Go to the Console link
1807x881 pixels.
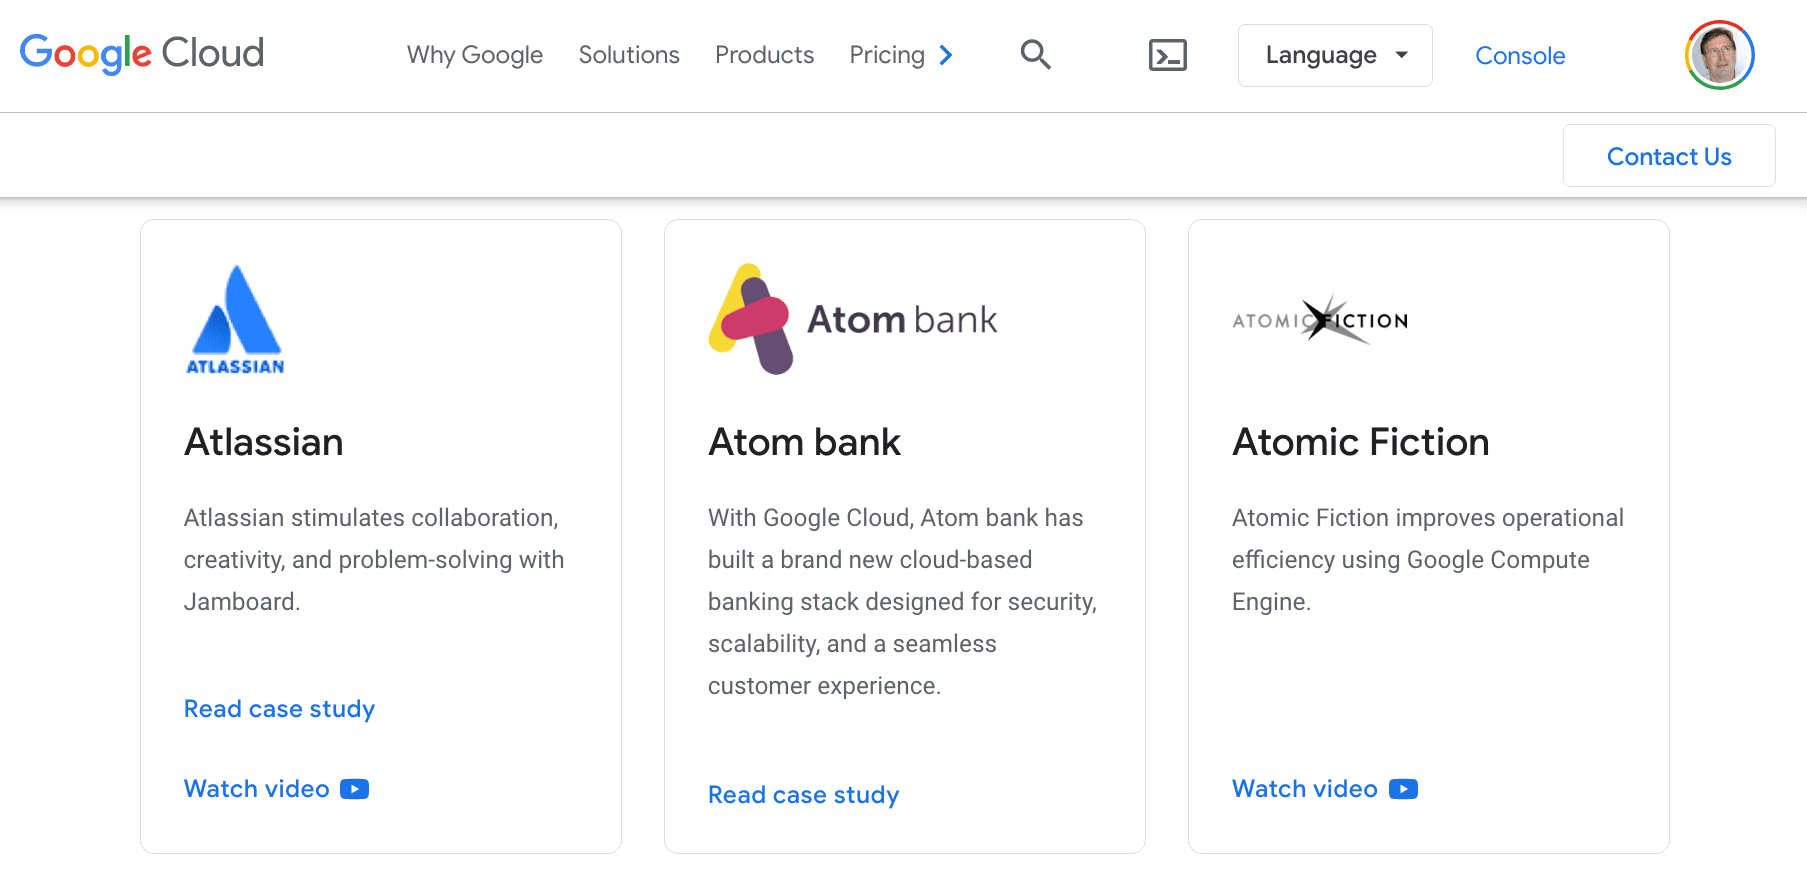click(x=1519, y=56)
